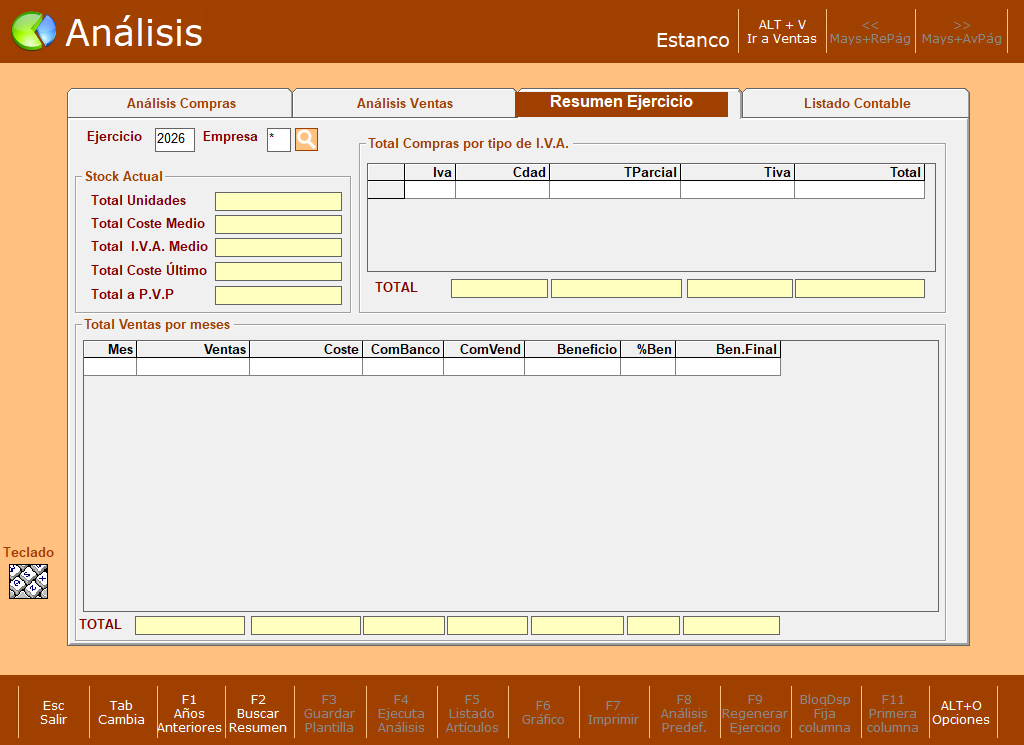The width and height of the screenshot is (1024, 745).
Task: Open F1 Años Anteriores
Action: click(x=189, y=713)
